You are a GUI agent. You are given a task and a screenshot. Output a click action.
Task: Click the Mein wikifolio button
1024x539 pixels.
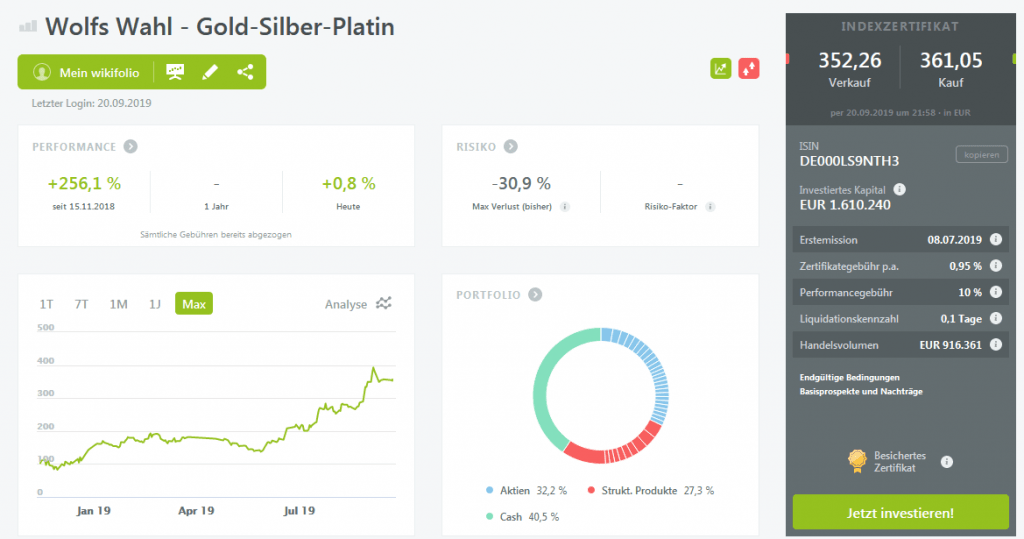(x=79, y=72)
